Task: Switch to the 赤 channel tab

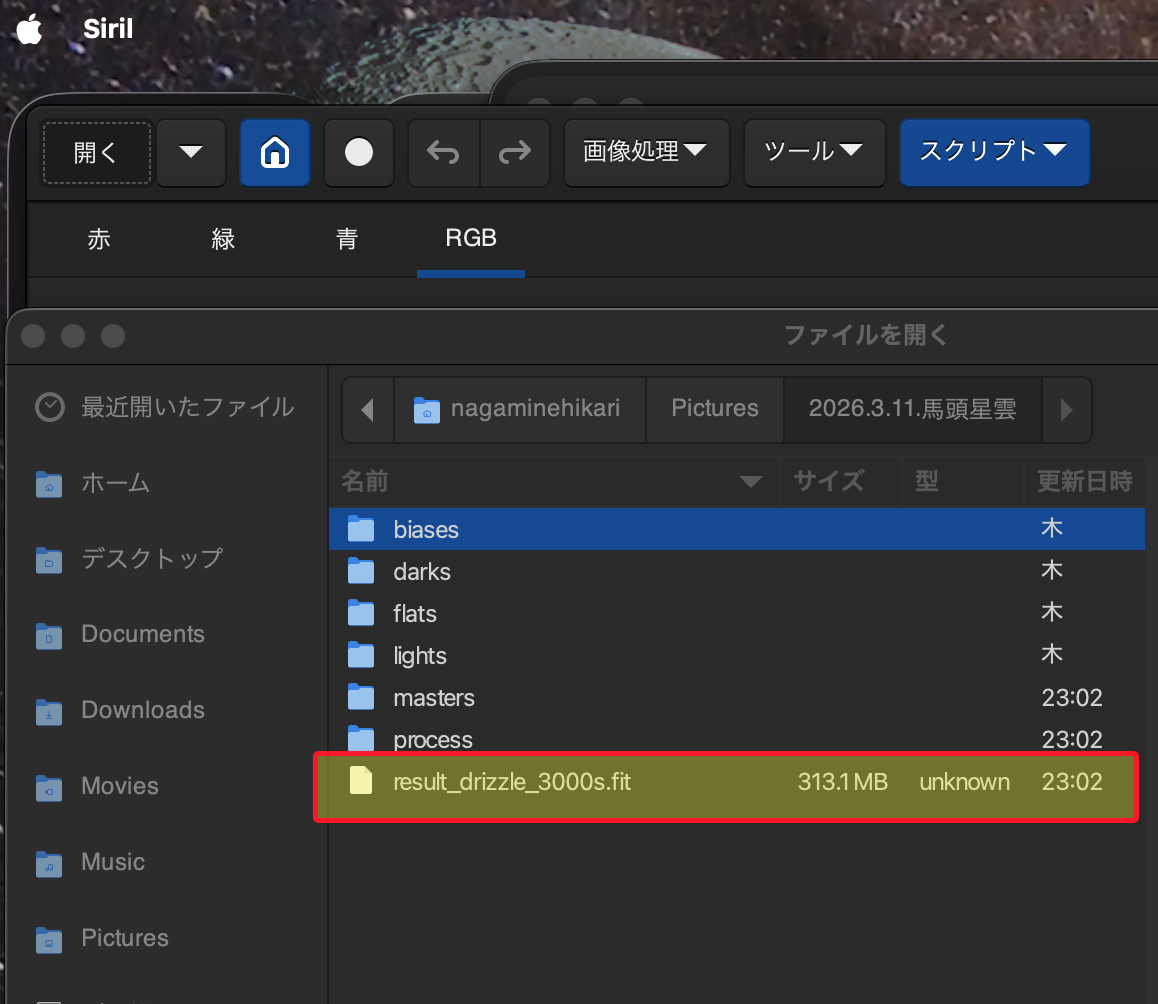Action: pyautogui.click(x=99, y=239)
